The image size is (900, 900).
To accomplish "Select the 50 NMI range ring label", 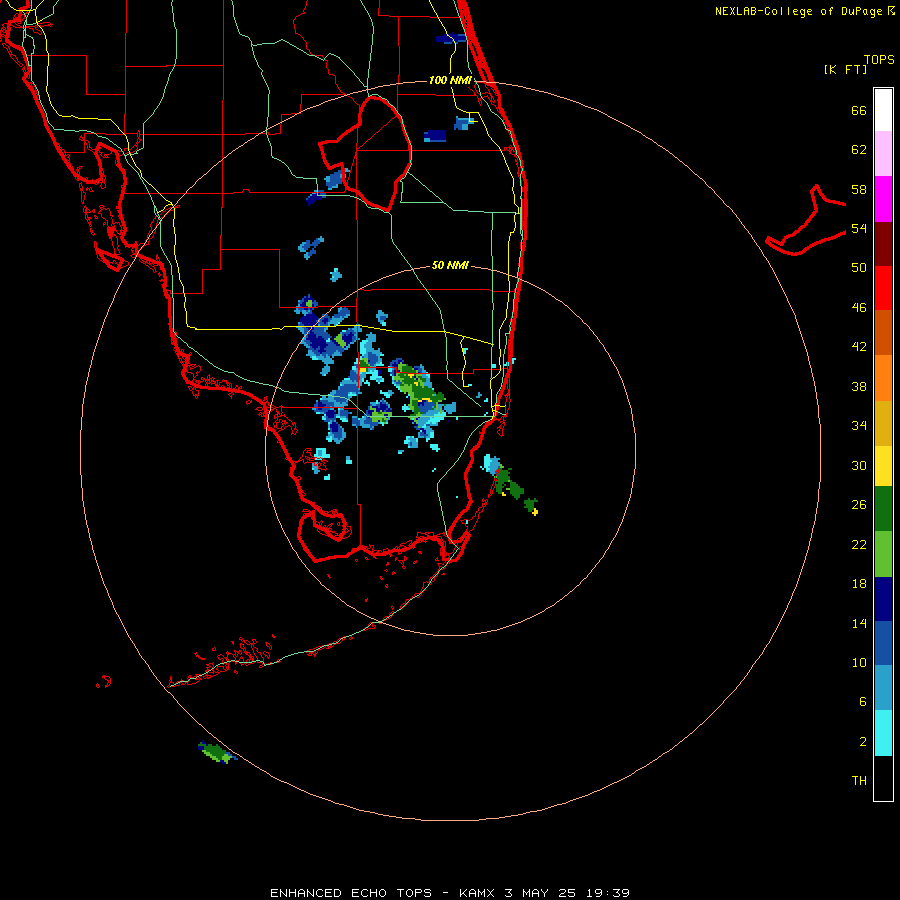I will (x=450, y=265).
